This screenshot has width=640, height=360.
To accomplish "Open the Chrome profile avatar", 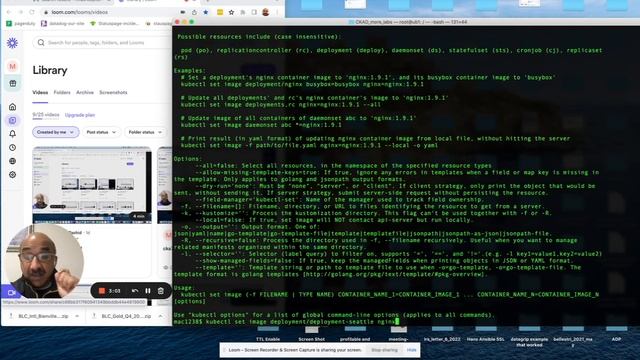I will click(266, 12).
